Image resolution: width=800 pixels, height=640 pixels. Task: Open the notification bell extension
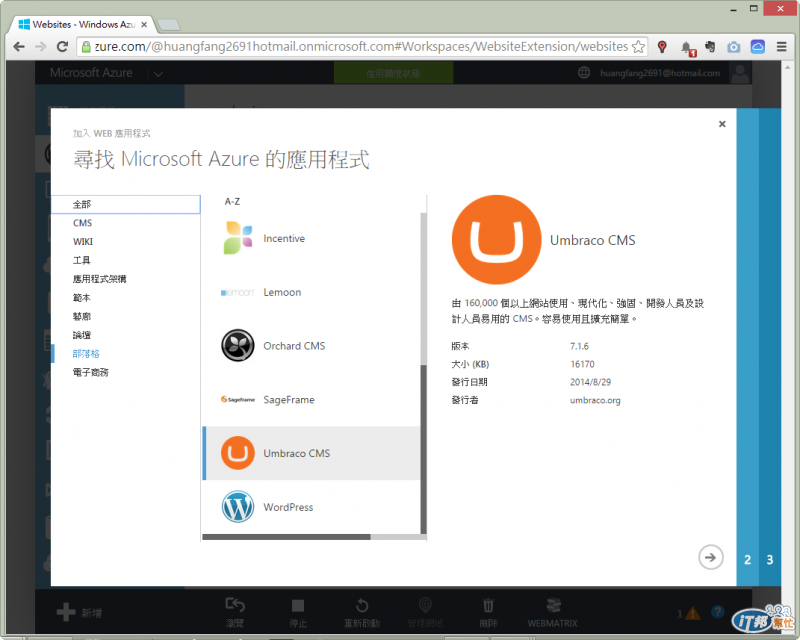[x=687, y=48]
